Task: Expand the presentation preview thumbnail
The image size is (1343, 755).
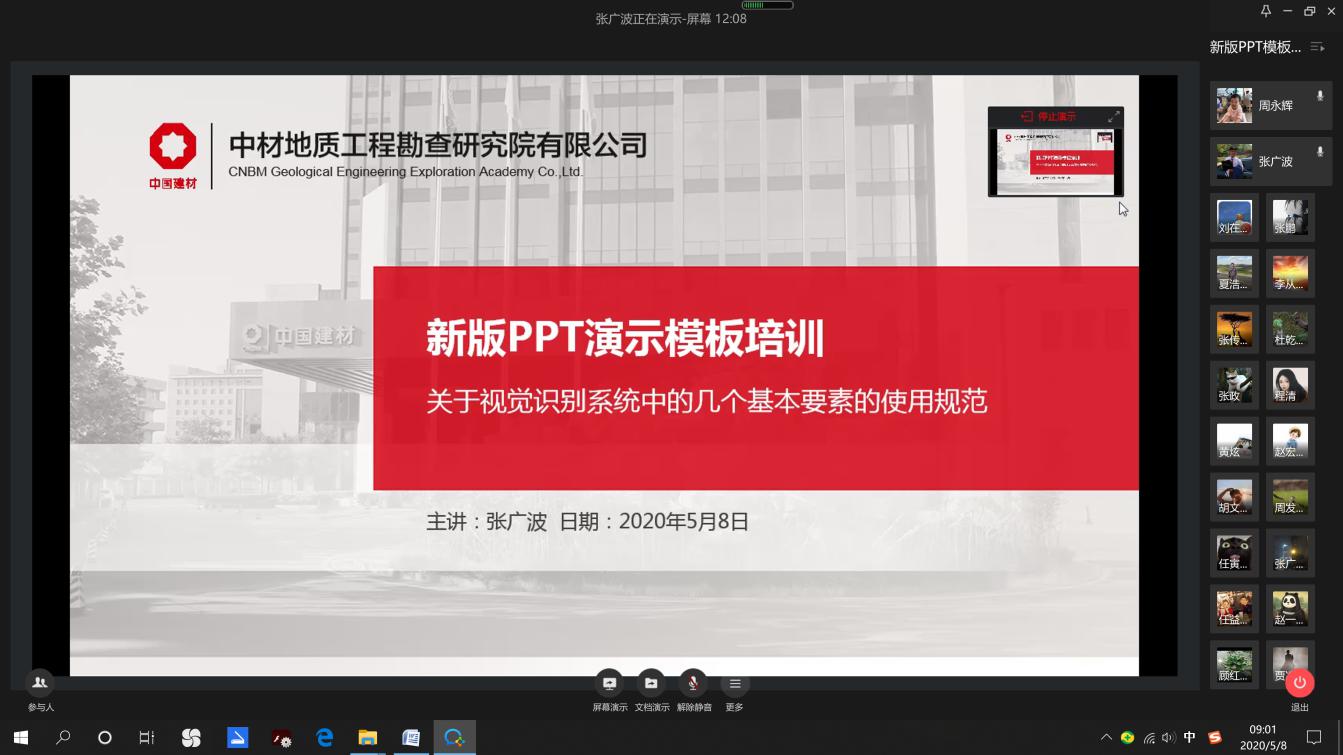Action: [1113, 117]
